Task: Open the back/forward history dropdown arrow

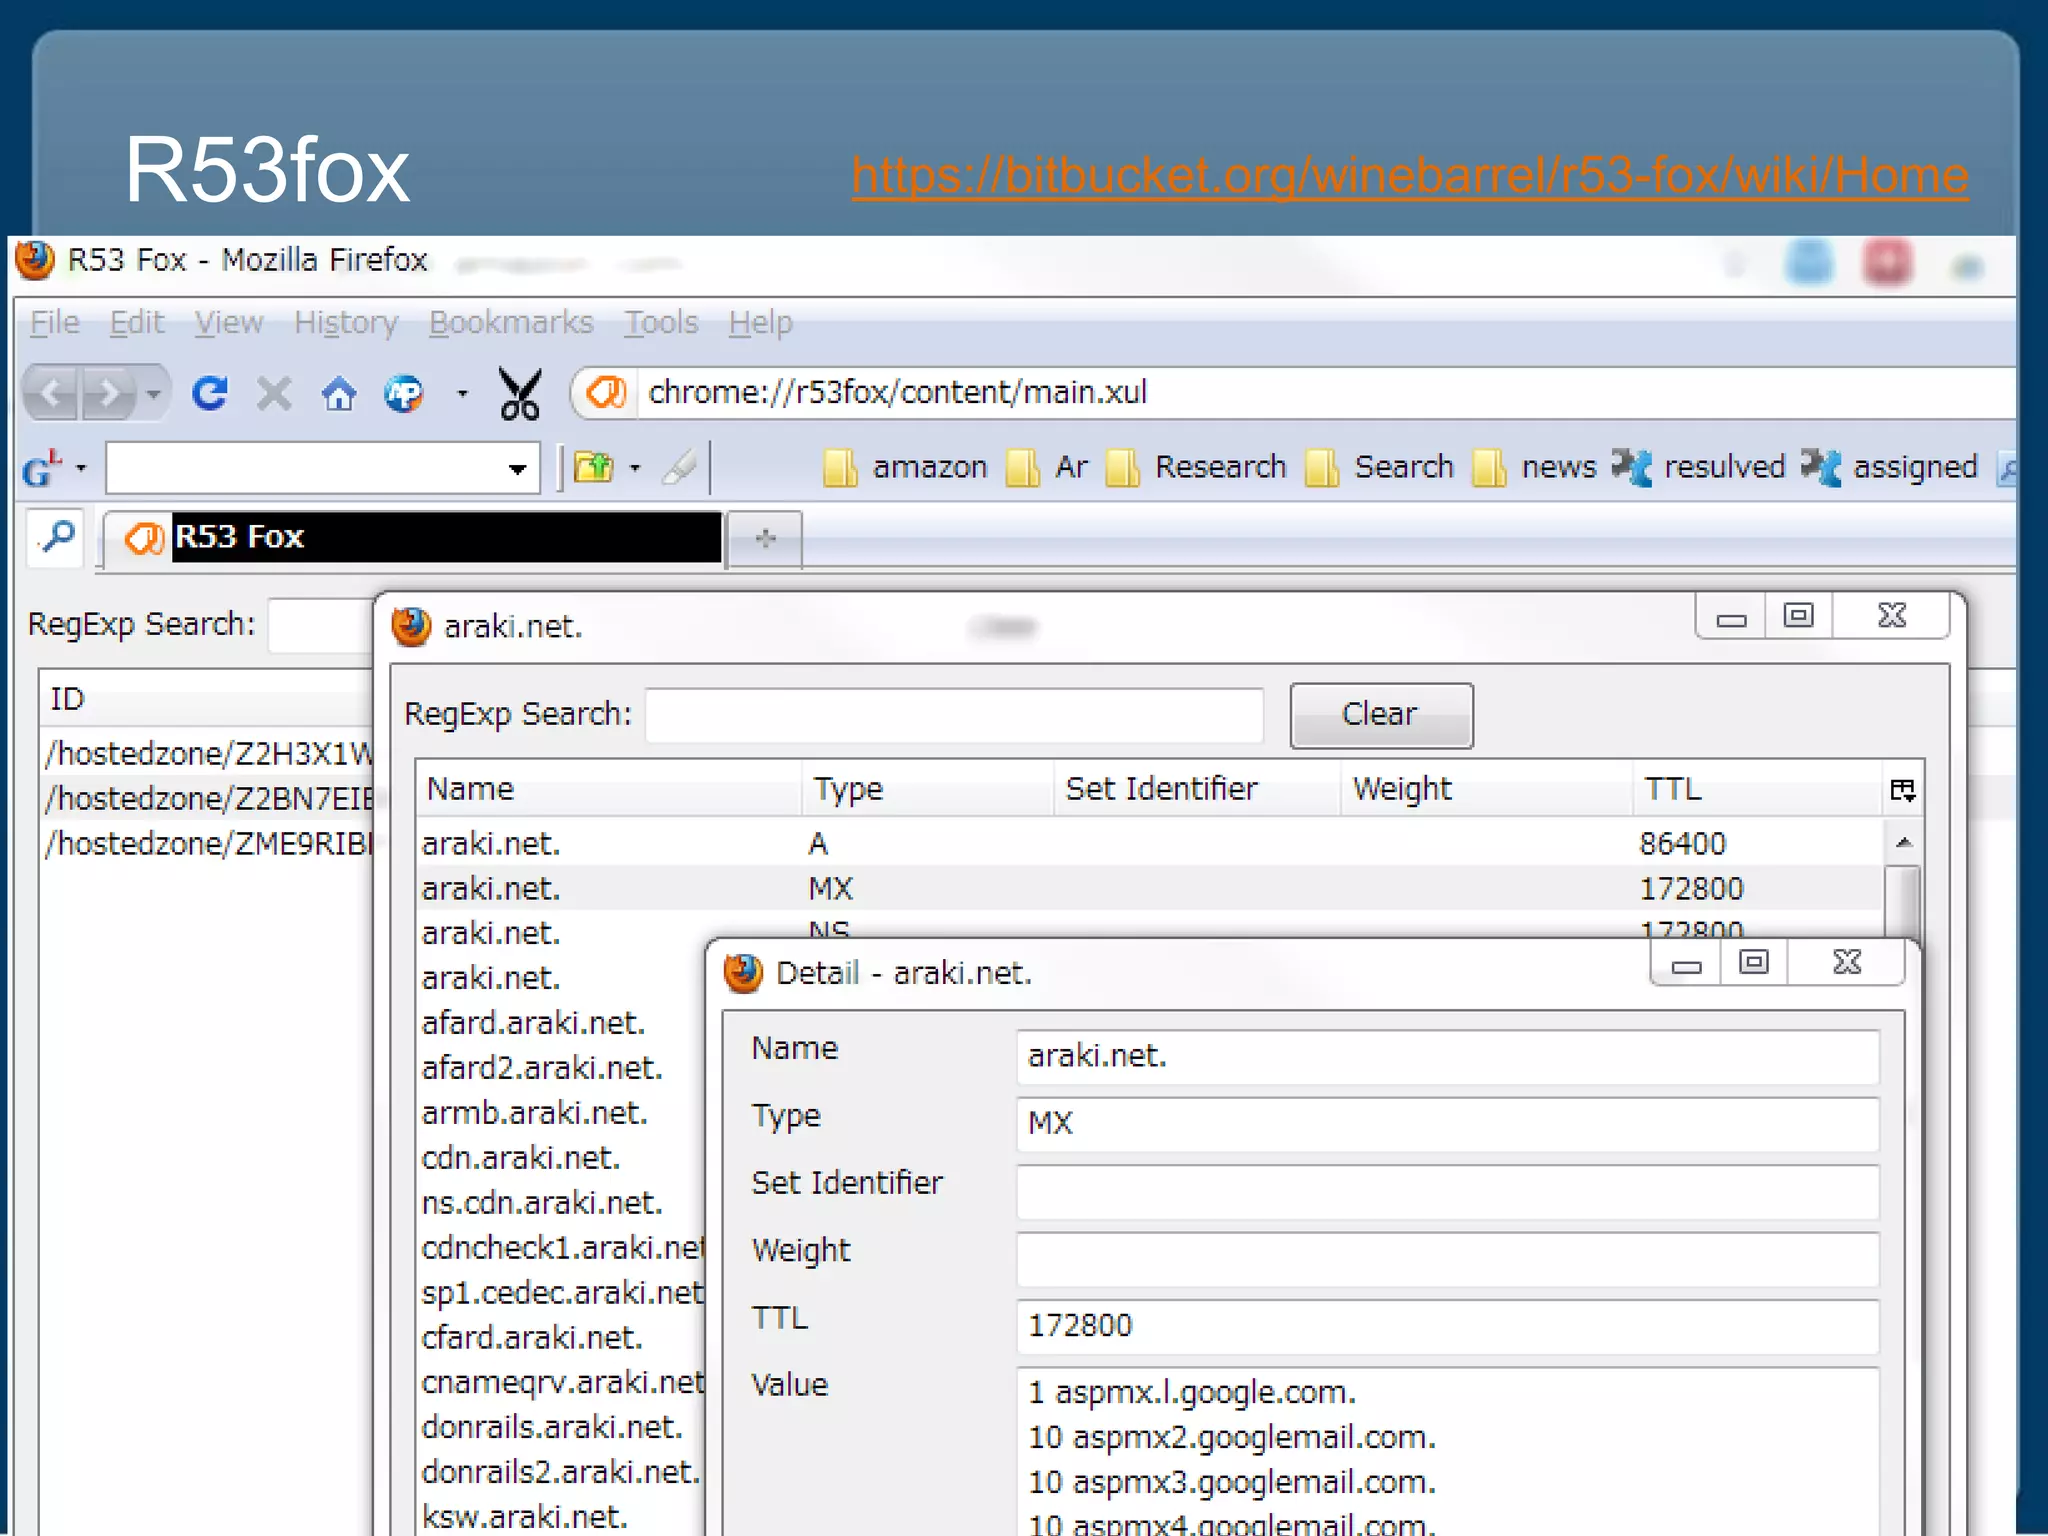Action: click(153, 393)
